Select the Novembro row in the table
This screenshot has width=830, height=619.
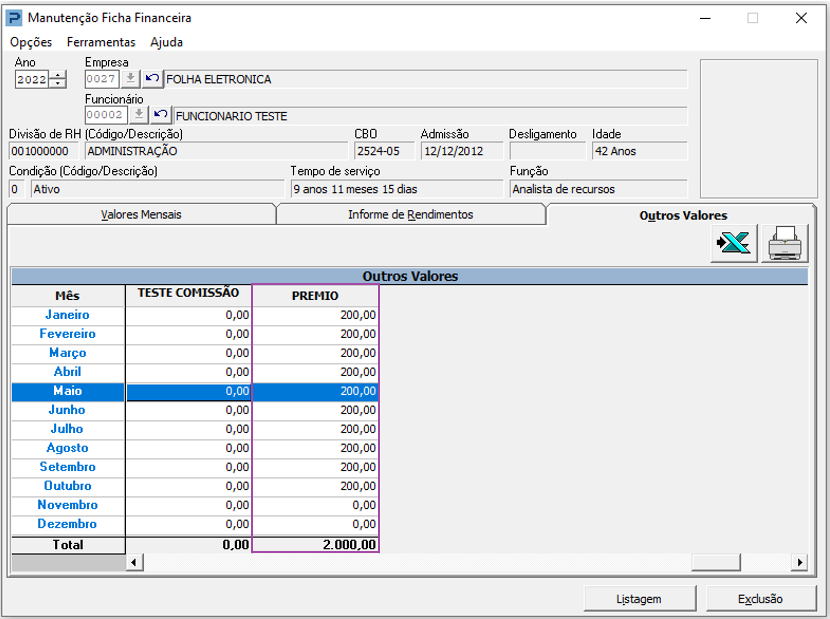point(195,505)
